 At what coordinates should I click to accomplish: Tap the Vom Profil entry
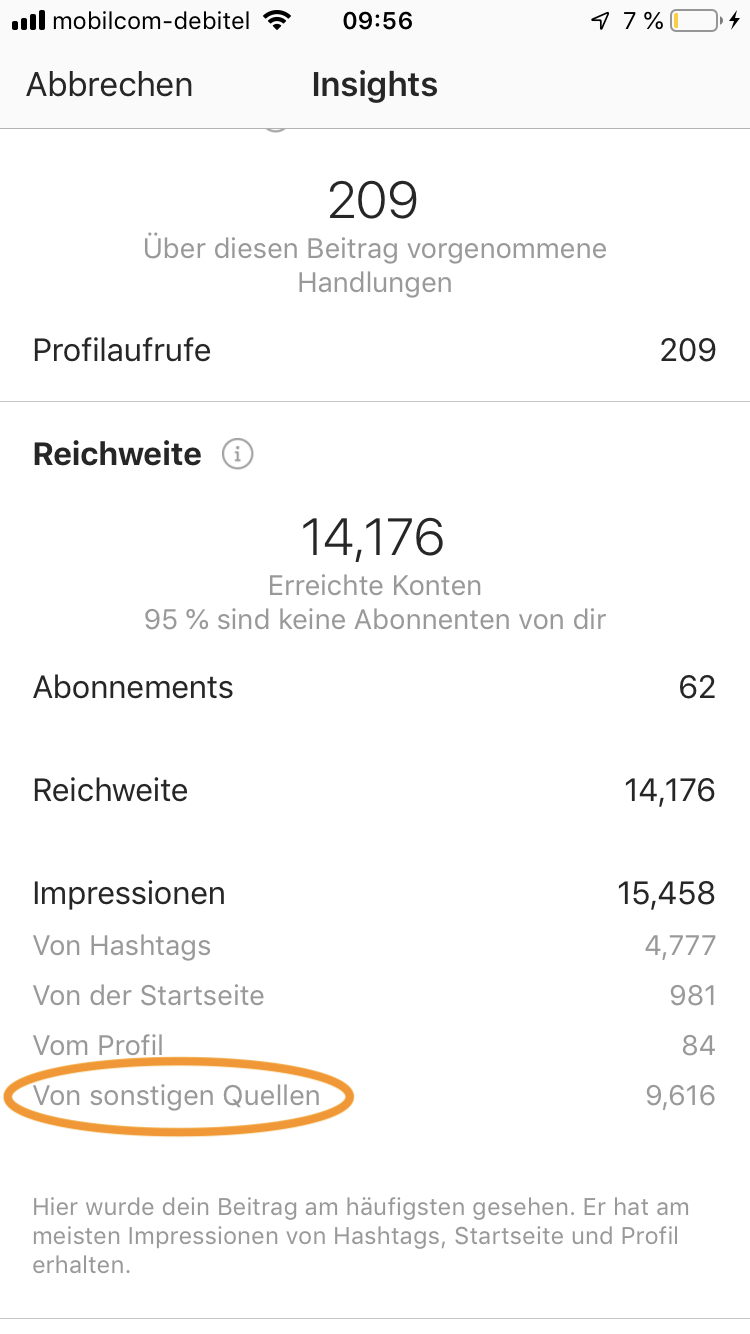[x=98, y=1046]
